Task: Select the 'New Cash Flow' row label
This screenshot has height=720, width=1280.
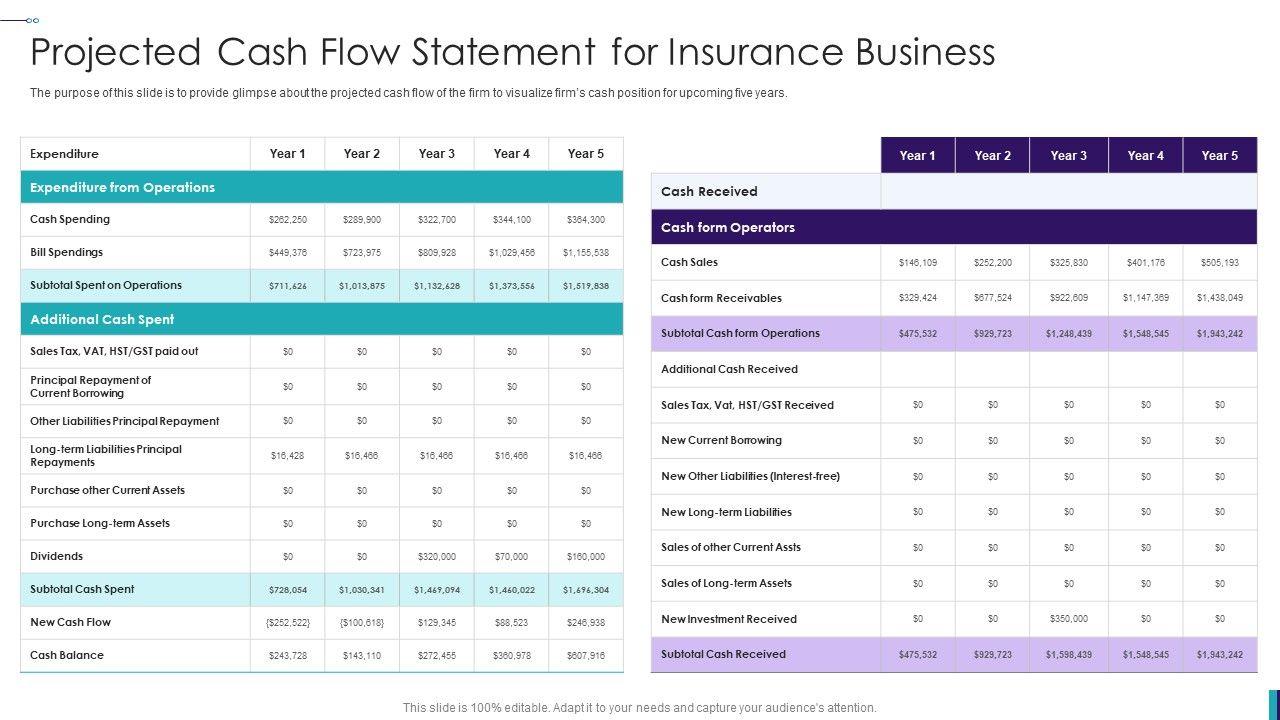Action: click(x=70, y=623)
